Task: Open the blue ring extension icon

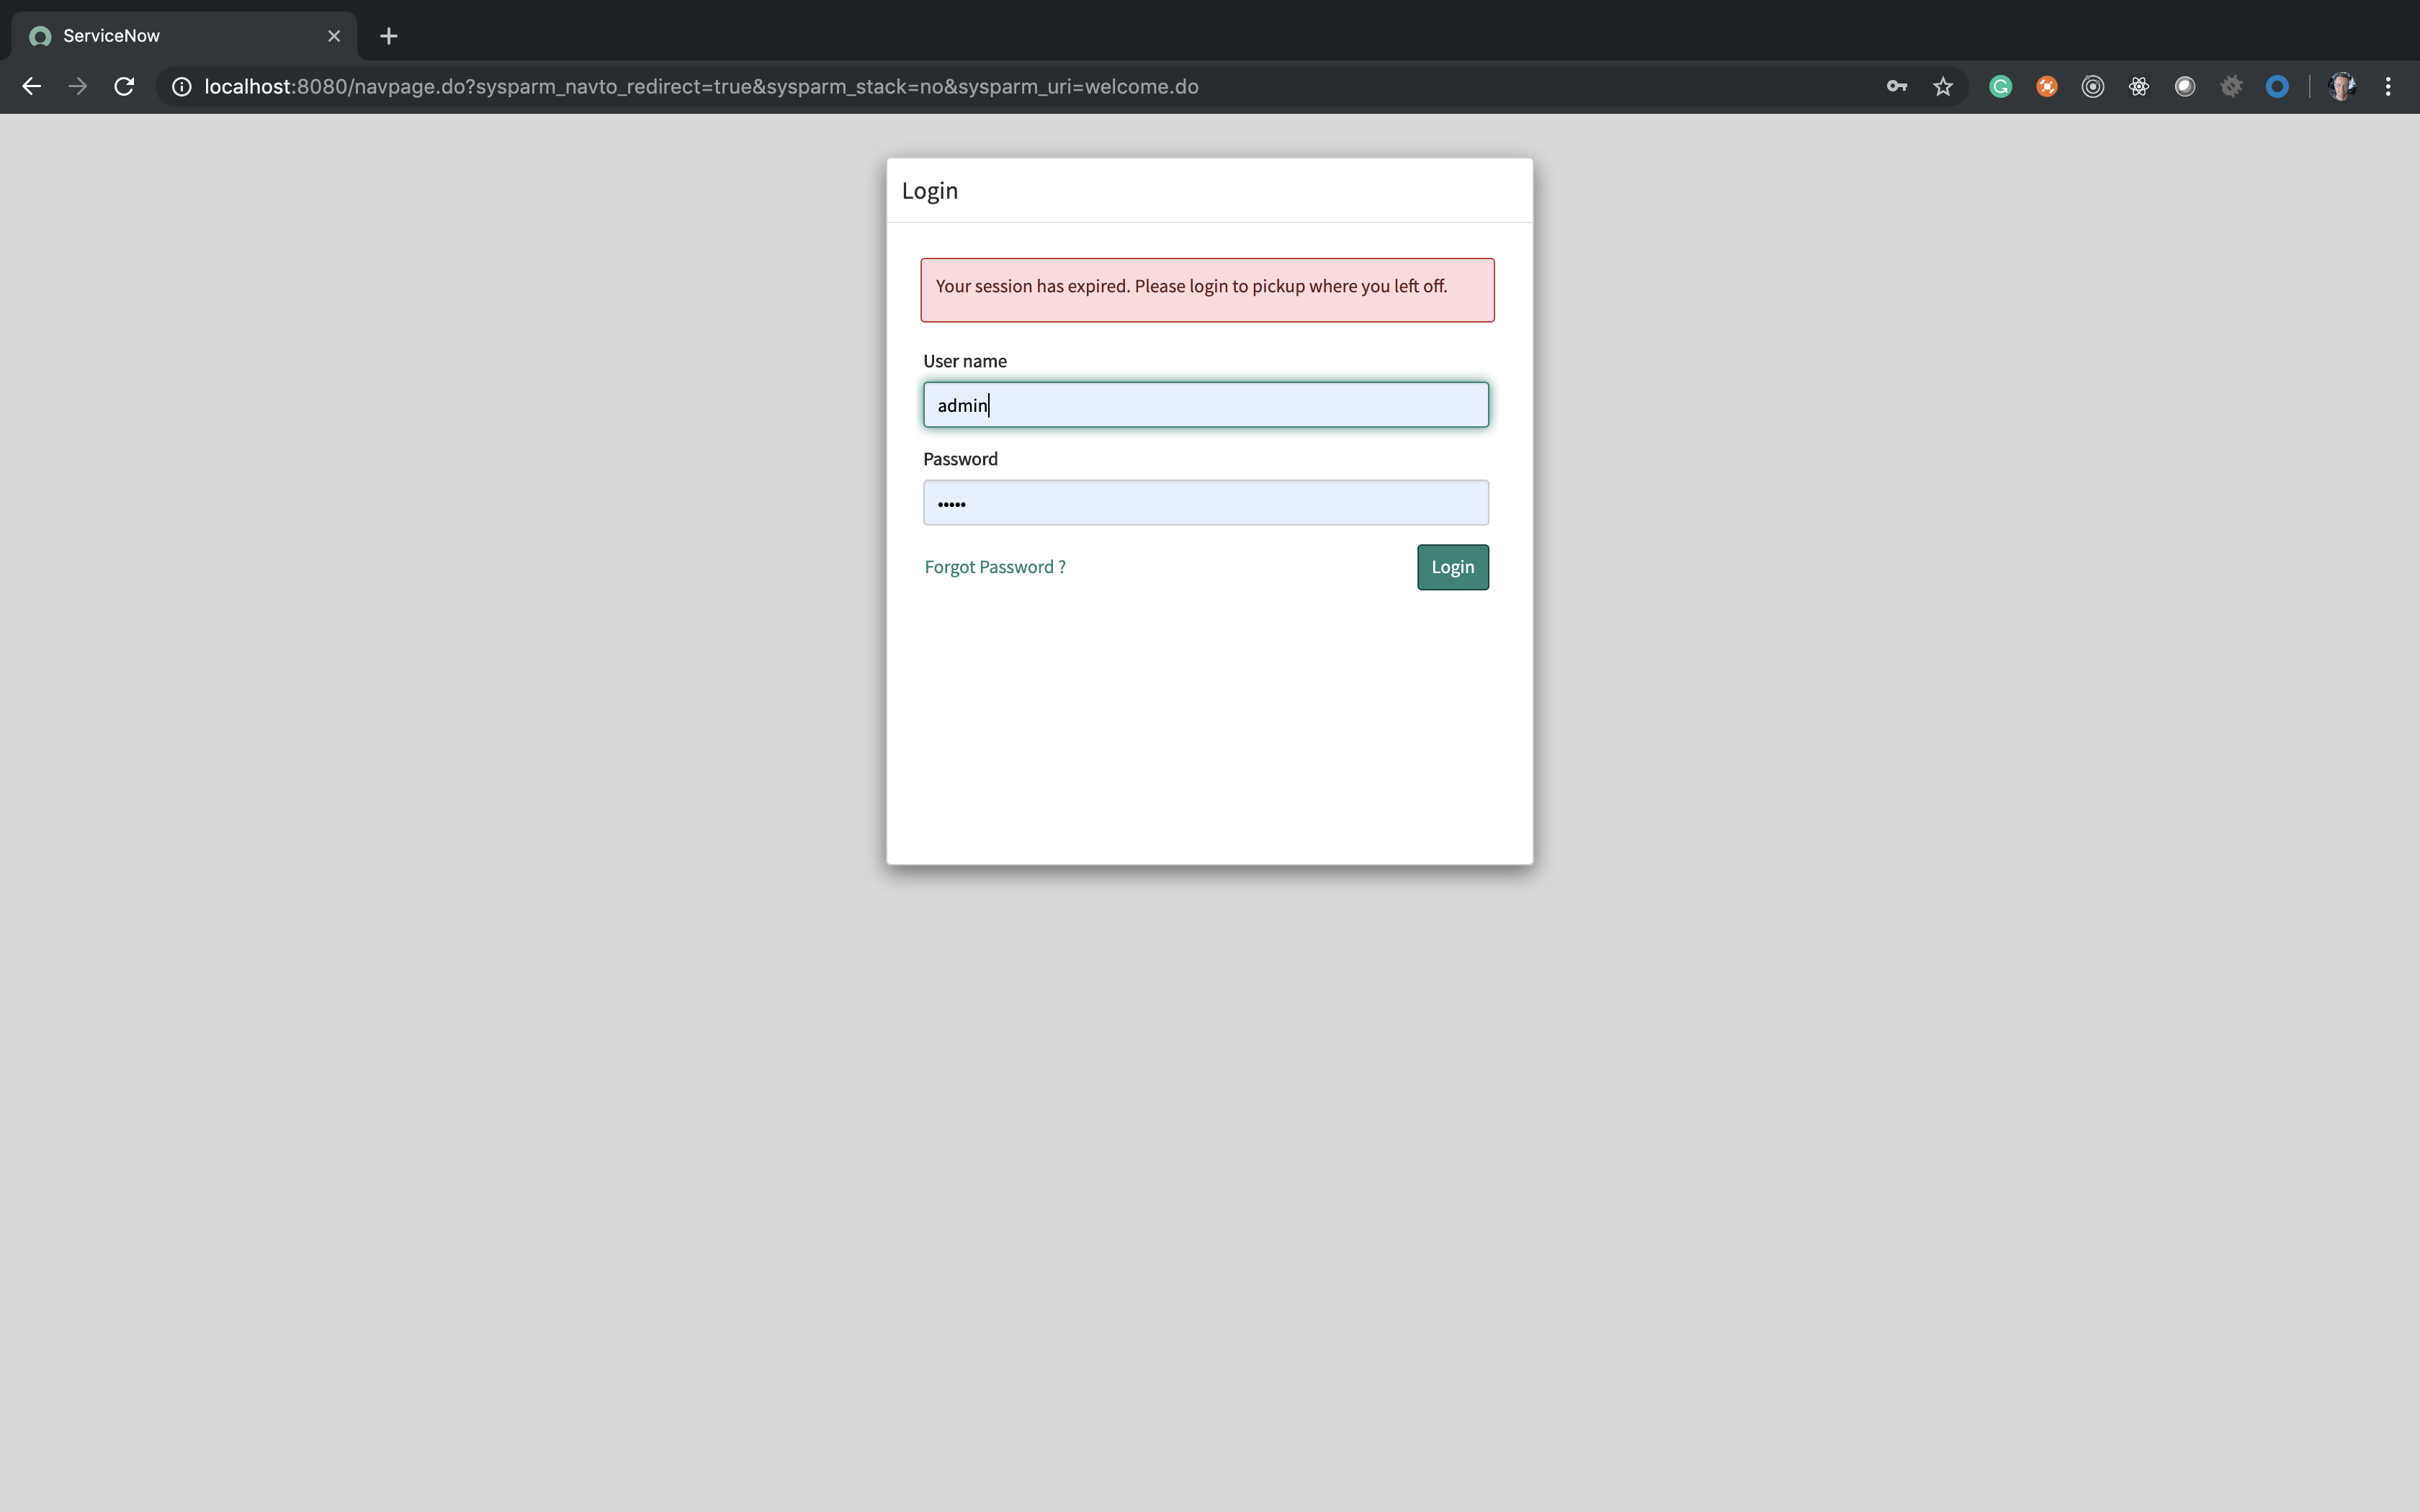Action: 2277,87
